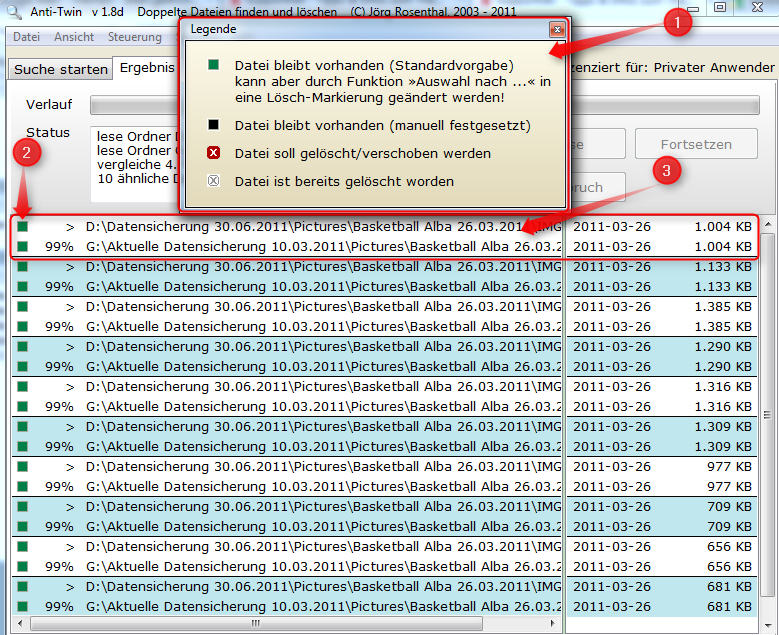Open the Steuerung menu
Viewport: 779px width, 635px height.
click(x=135, y=37)
